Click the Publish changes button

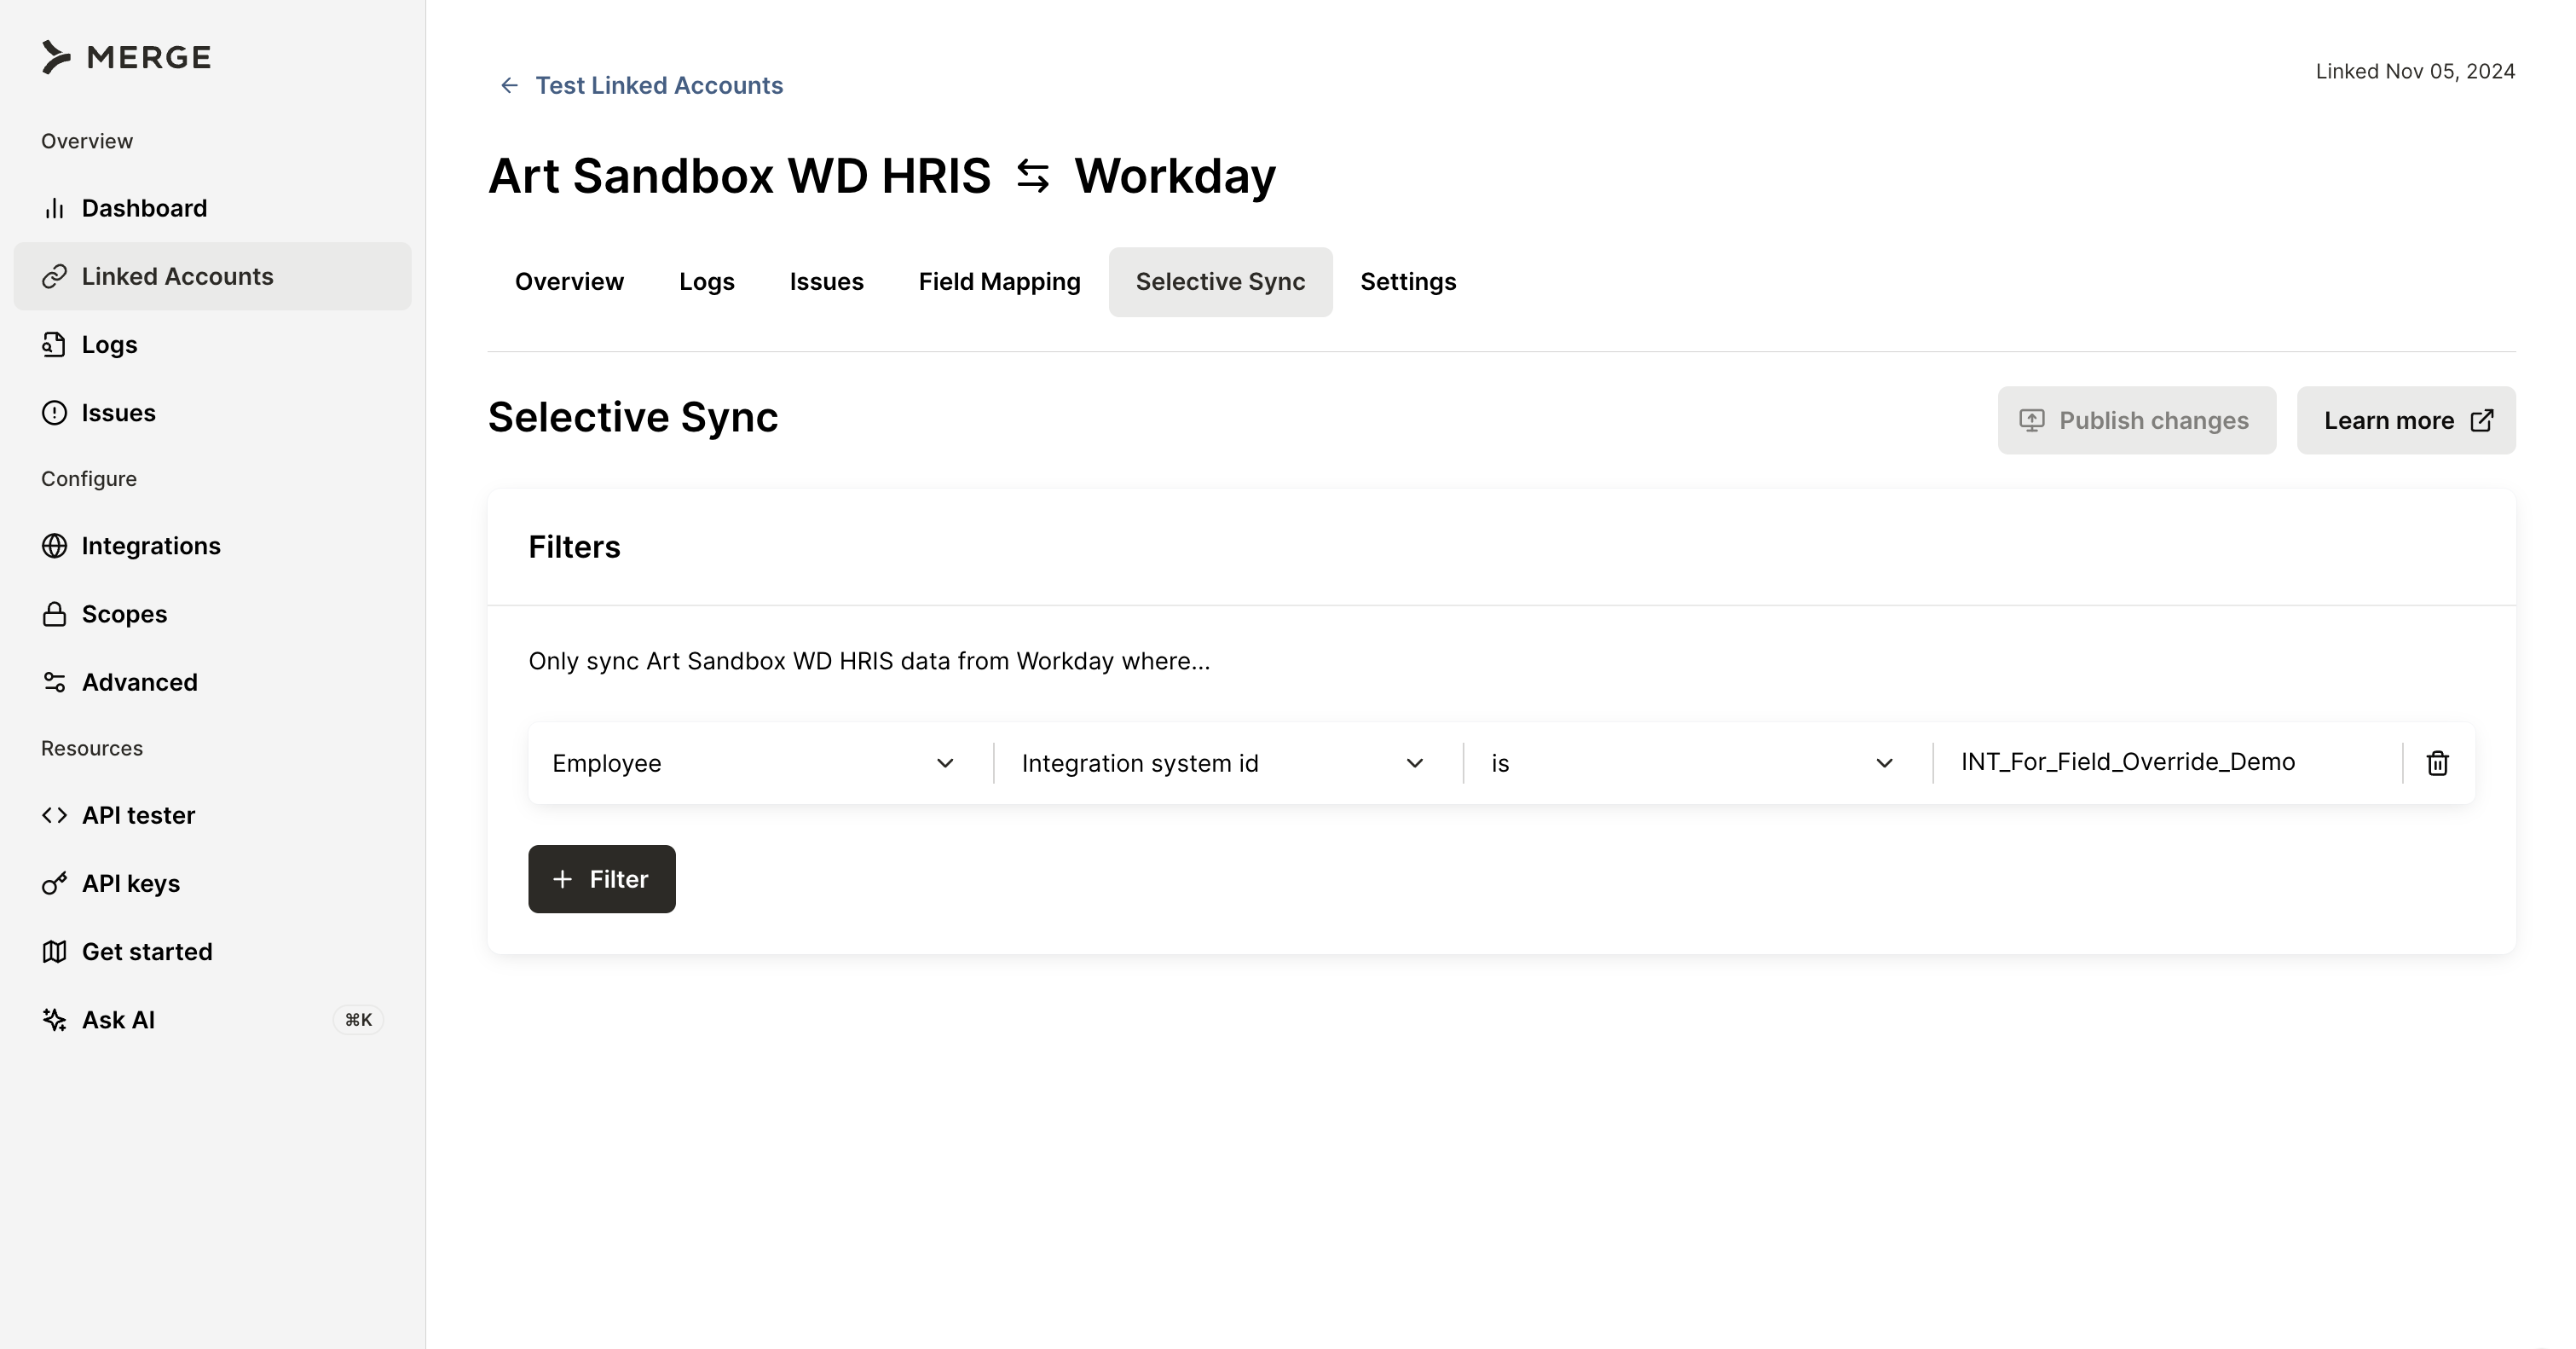pos(2136,421)
